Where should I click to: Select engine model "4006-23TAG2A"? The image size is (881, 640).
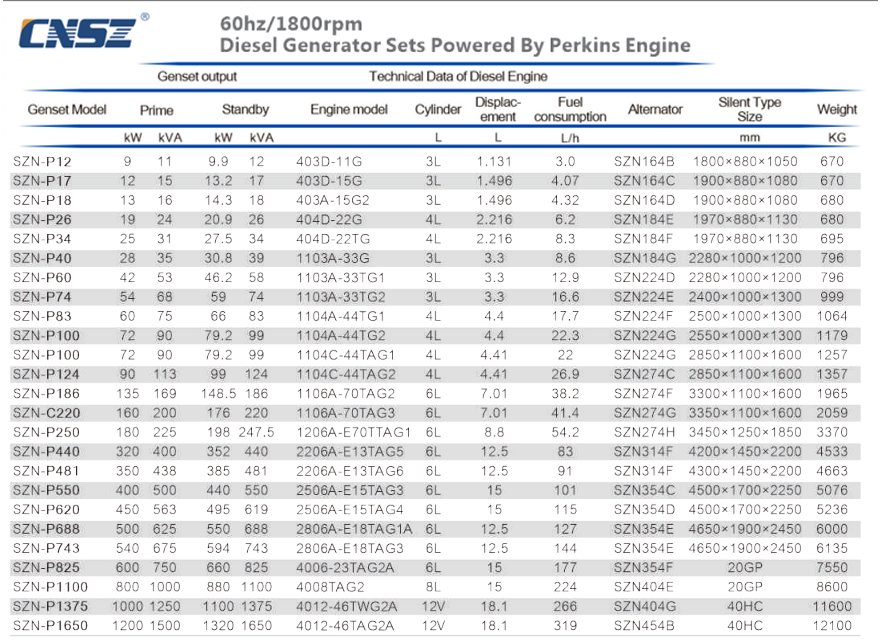(345, 568)
